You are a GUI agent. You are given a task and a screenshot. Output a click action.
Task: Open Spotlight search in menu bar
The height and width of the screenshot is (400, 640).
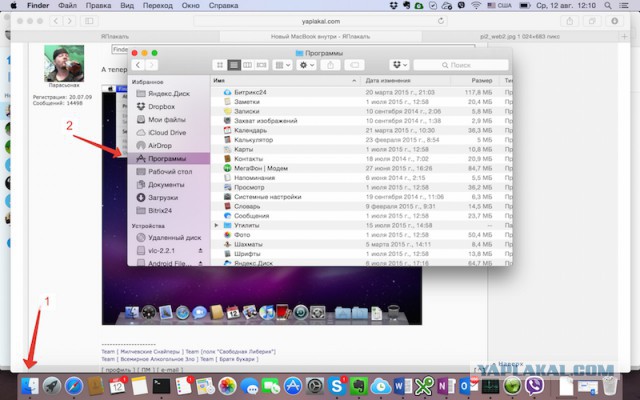[608, 6]
